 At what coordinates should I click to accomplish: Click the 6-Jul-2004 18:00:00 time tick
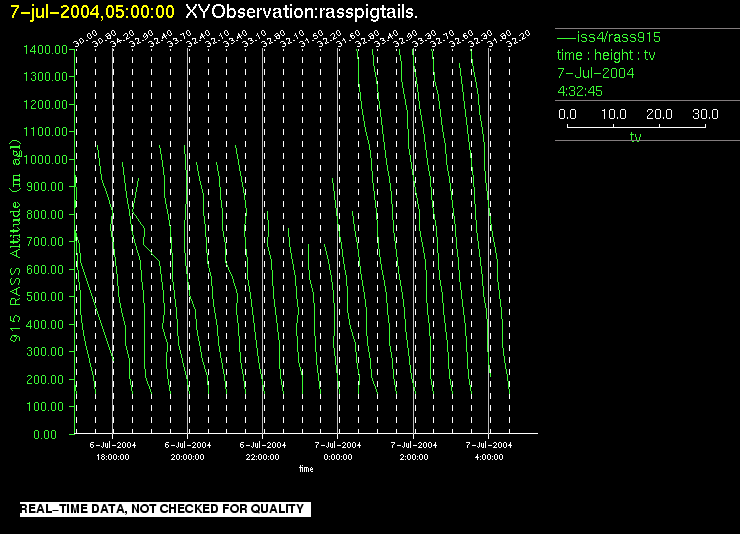tap(112, 450)
